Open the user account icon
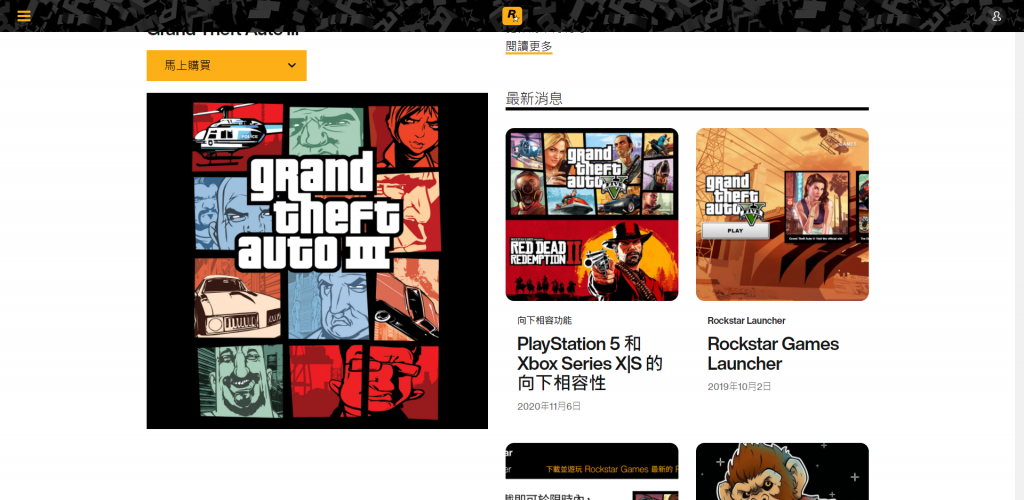The width and height of the screenshot is (1024, 500). (x=996, y=16)
